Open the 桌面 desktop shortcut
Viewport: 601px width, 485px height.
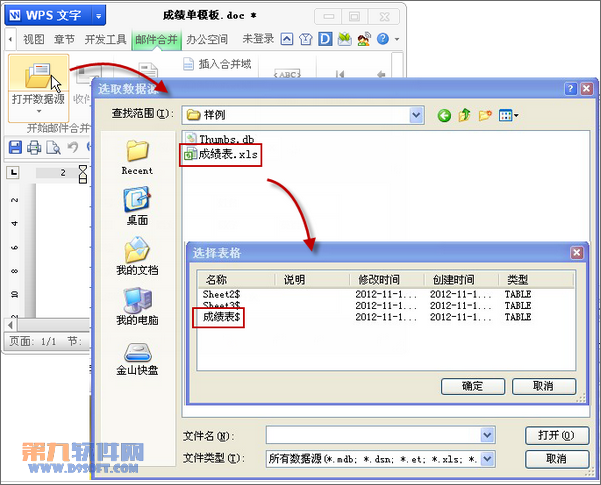coord(137,206)
